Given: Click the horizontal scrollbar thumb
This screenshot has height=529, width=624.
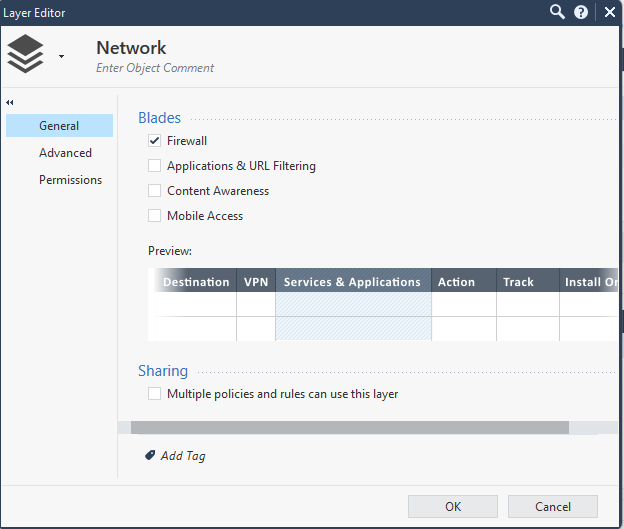Looking at the screenshot, I should click(x=349, y=427).
